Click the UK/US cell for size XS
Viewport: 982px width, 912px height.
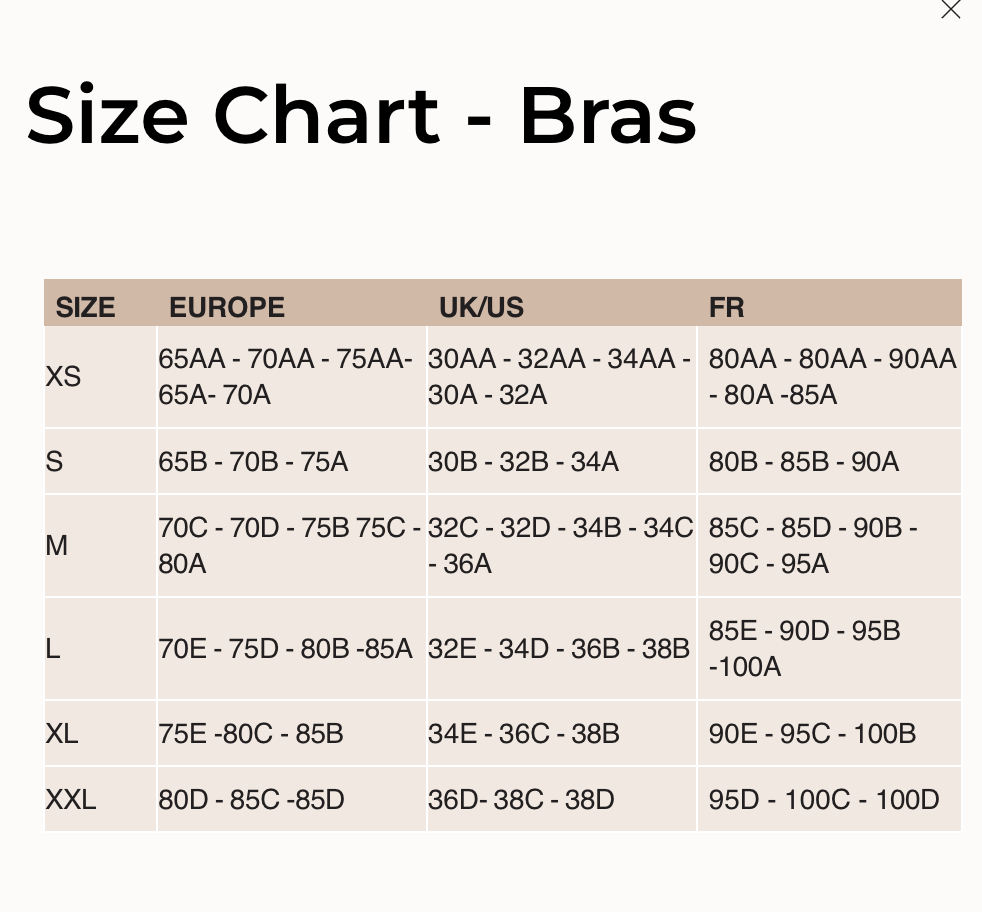click(x=560, y=376)
